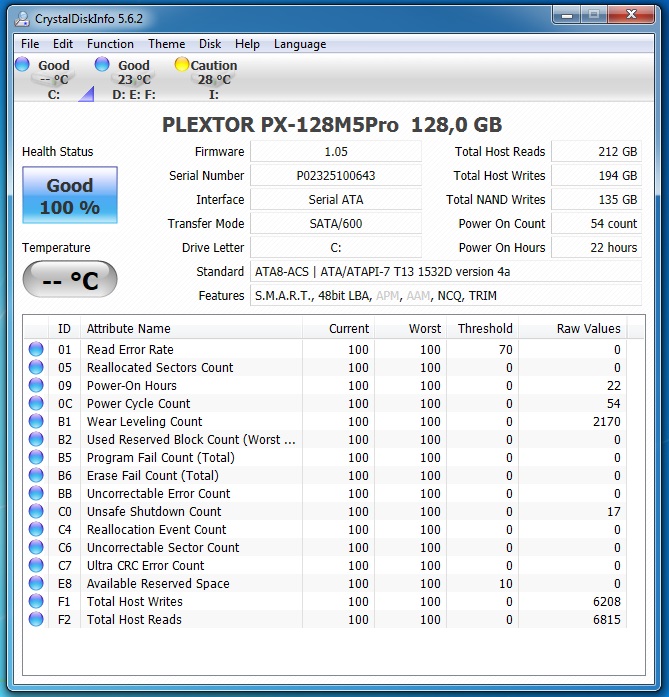Open the Disk menu

pos(210,44)
